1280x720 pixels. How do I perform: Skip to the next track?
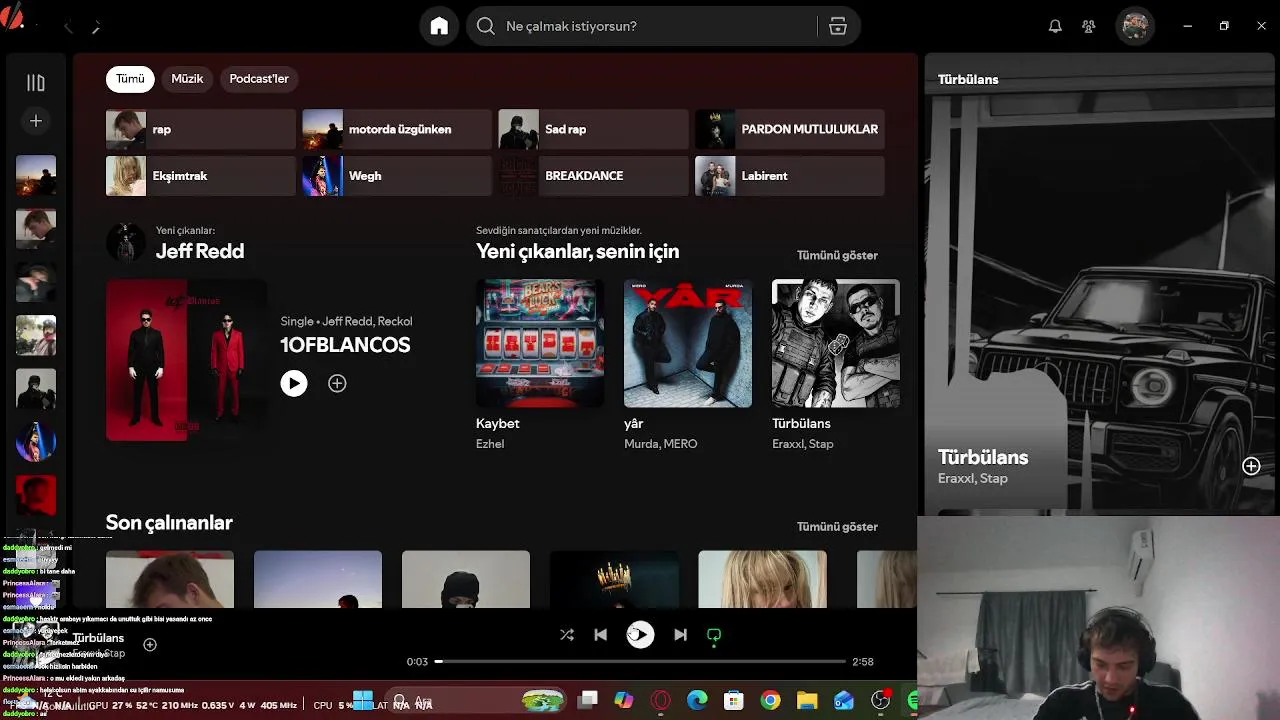680,635
